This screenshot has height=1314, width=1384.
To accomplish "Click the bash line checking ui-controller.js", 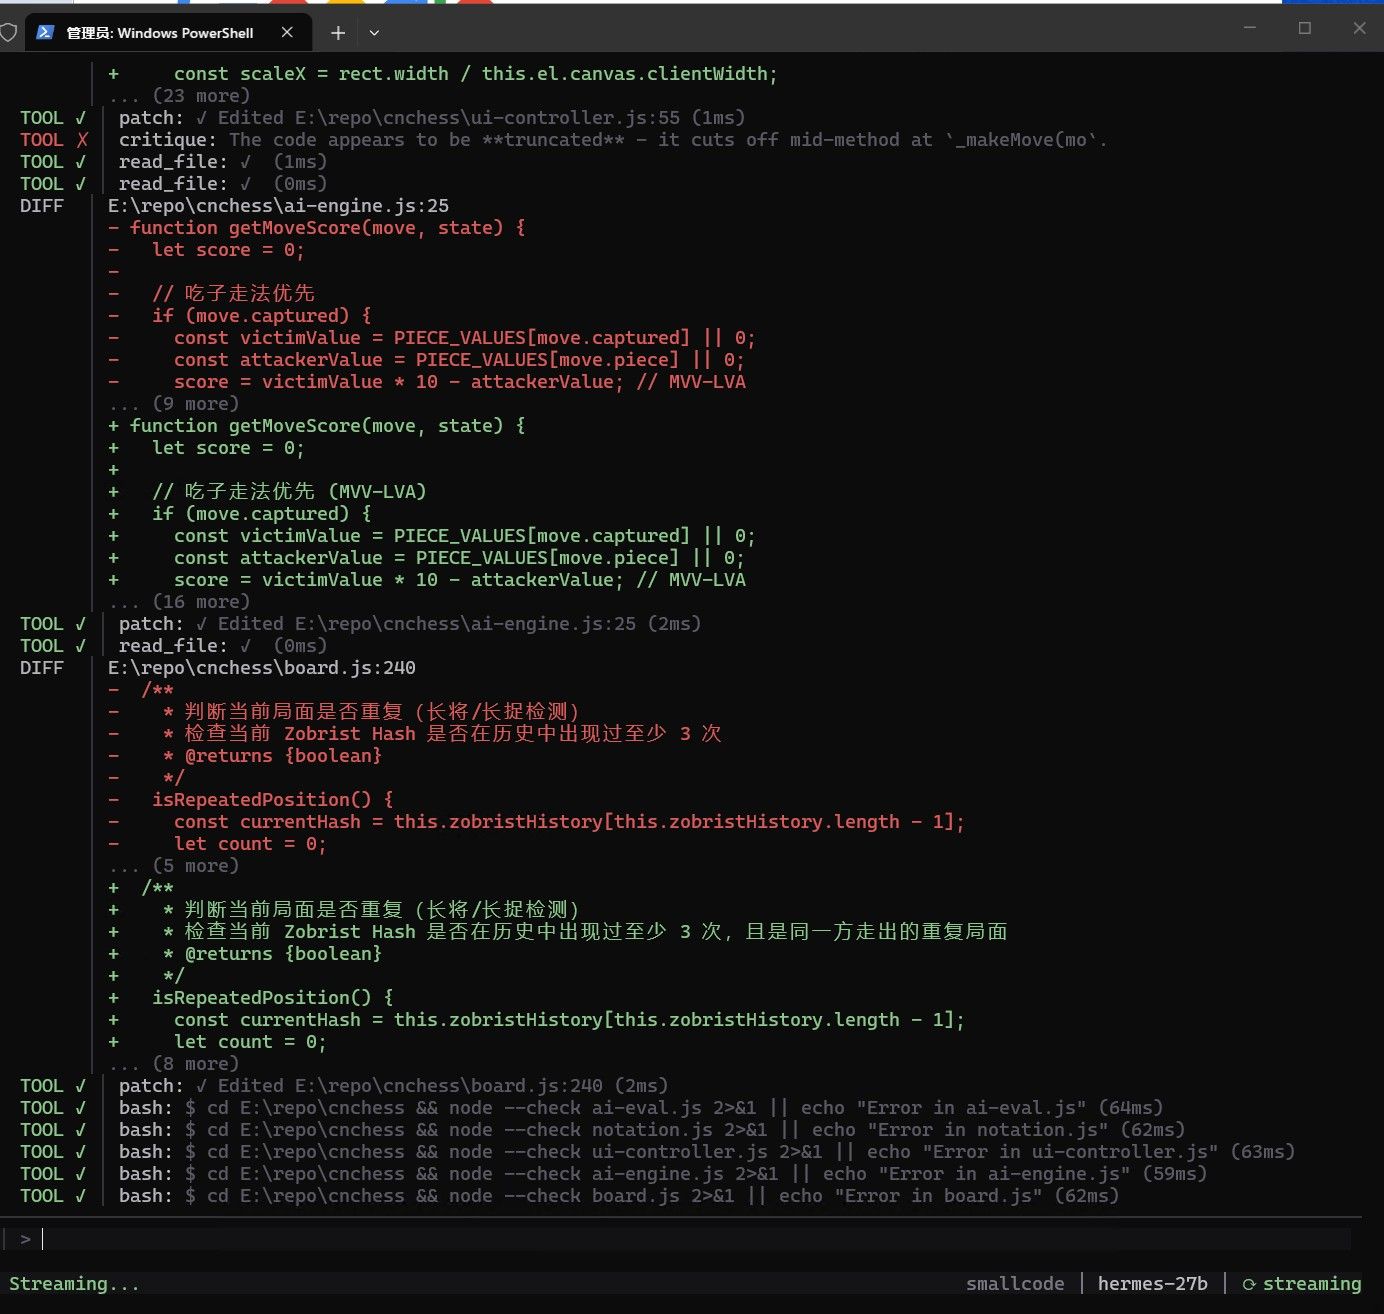I will [x=707, y=1152].
